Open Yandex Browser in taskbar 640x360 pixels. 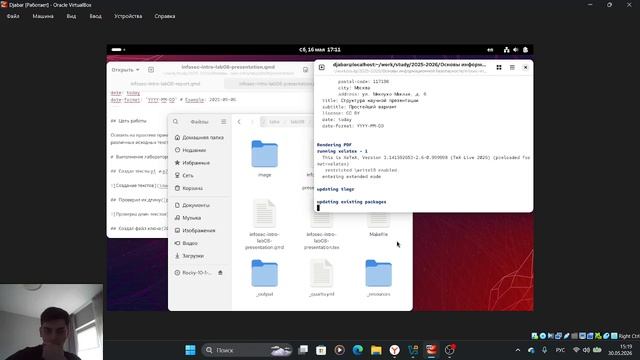(395, 350)
